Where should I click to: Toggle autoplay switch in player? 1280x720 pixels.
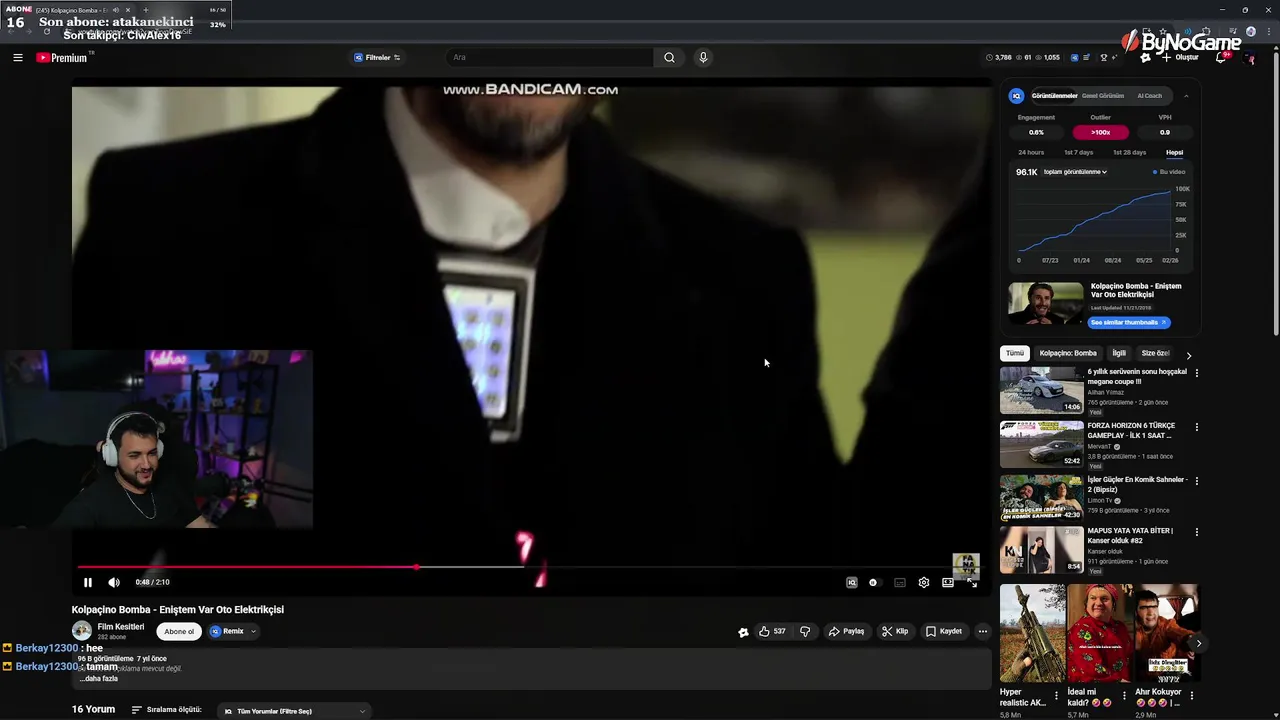(874, 582)
